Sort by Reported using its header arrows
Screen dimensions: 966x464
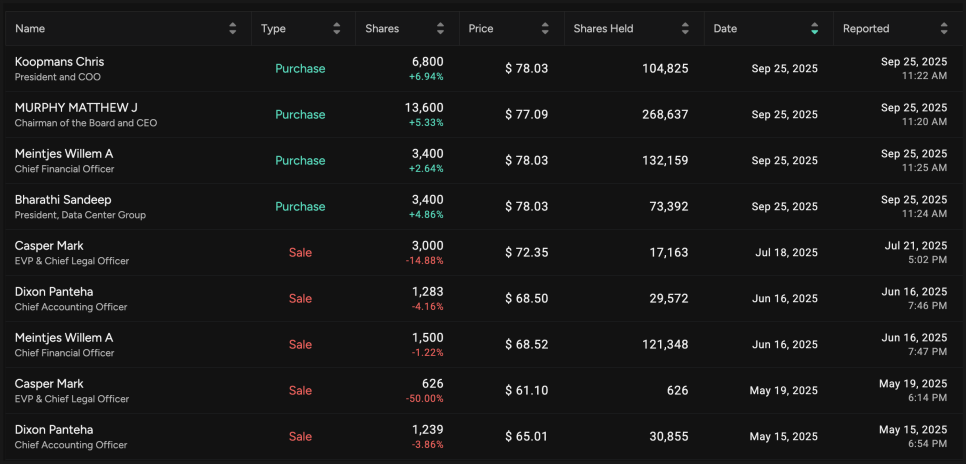click(944, 29)
